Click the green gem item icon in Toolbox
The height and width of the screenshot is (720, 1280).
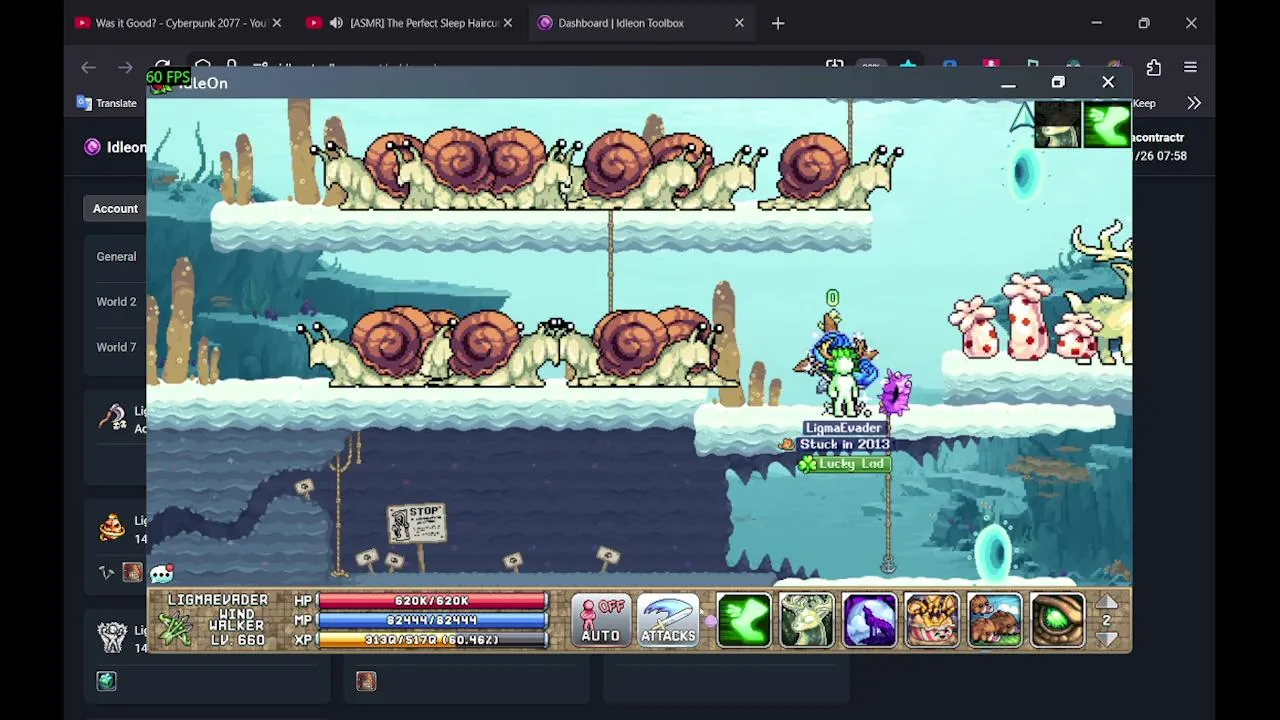click(x=107, y=682)
